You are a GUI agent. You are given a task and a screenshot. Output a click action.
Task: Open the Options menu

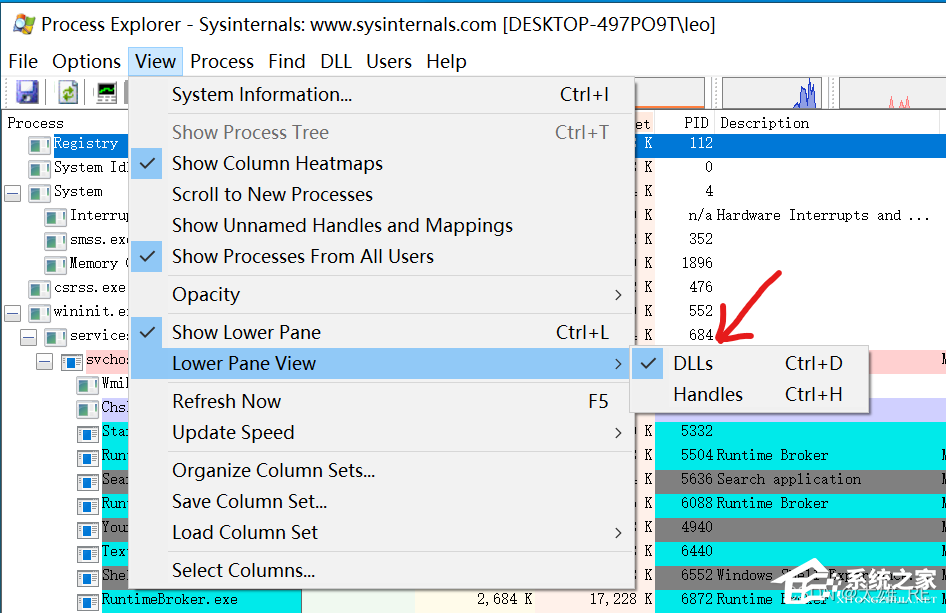click(86, 62)
